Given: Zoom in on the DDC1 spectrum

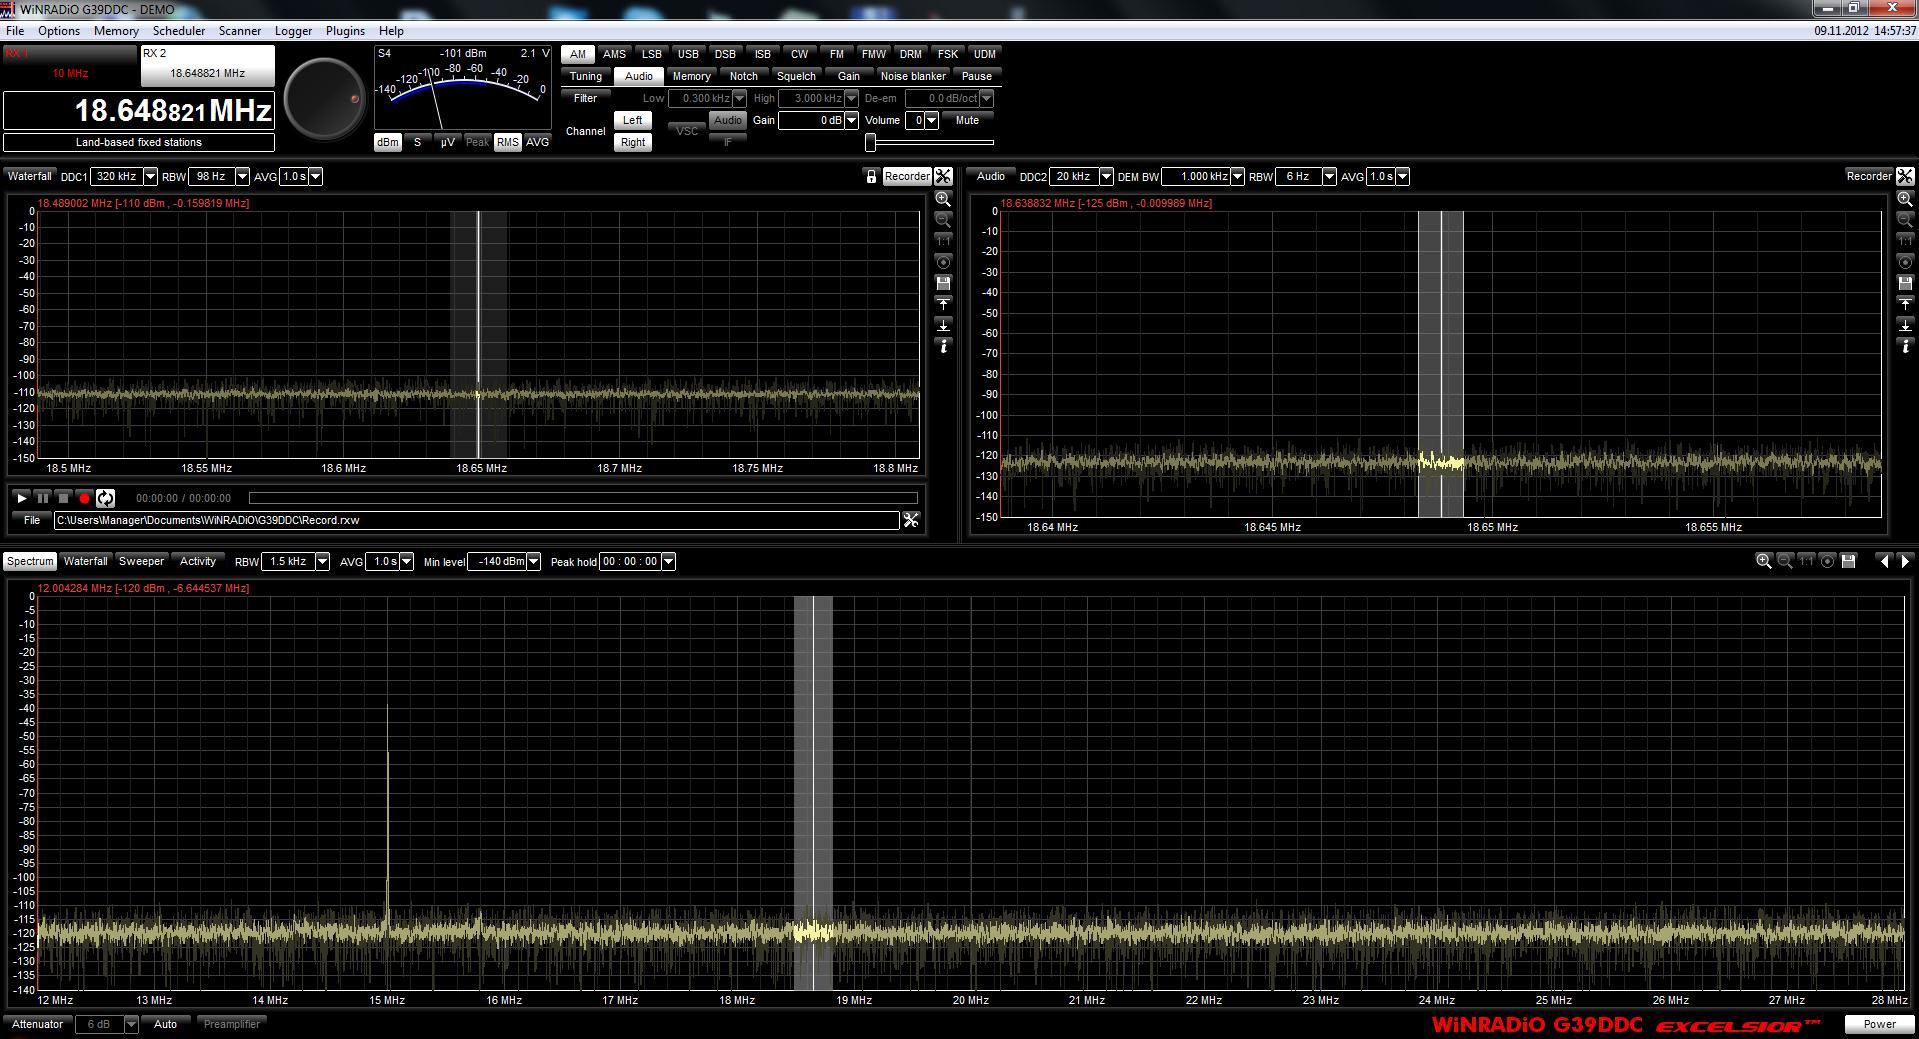Looking at the screenshot, I should [943, 199].
